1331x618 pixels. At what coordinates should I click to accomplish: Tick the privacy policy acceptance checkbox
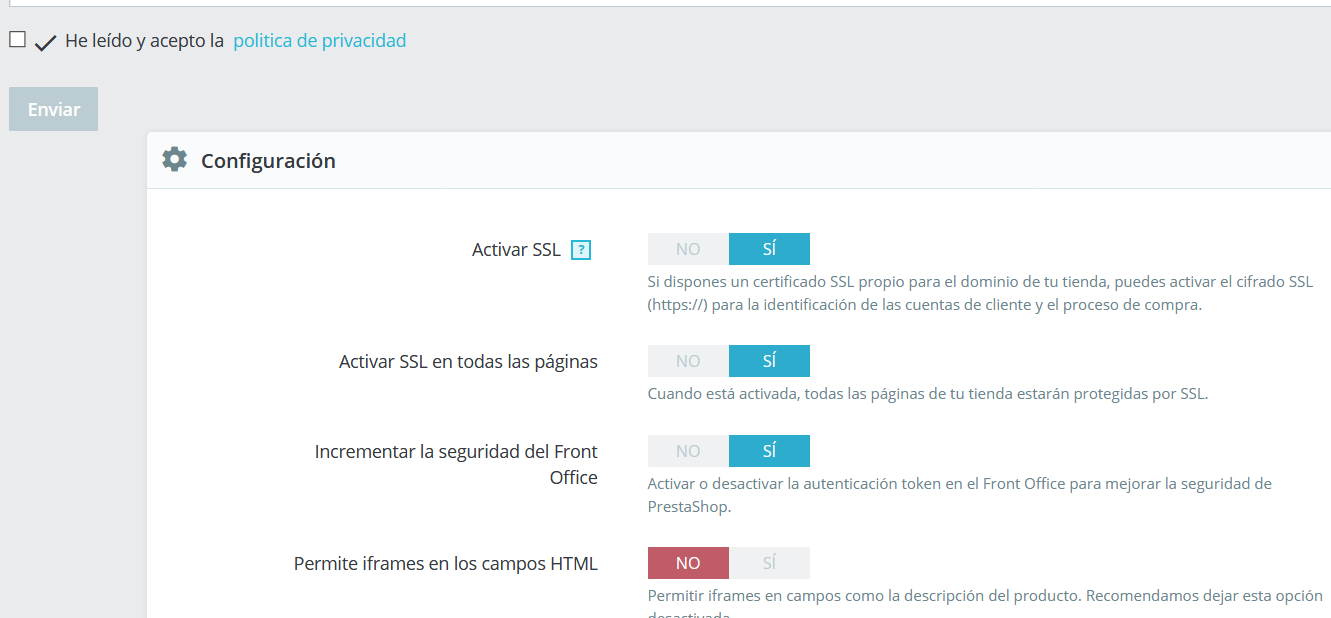coord(17,40)
